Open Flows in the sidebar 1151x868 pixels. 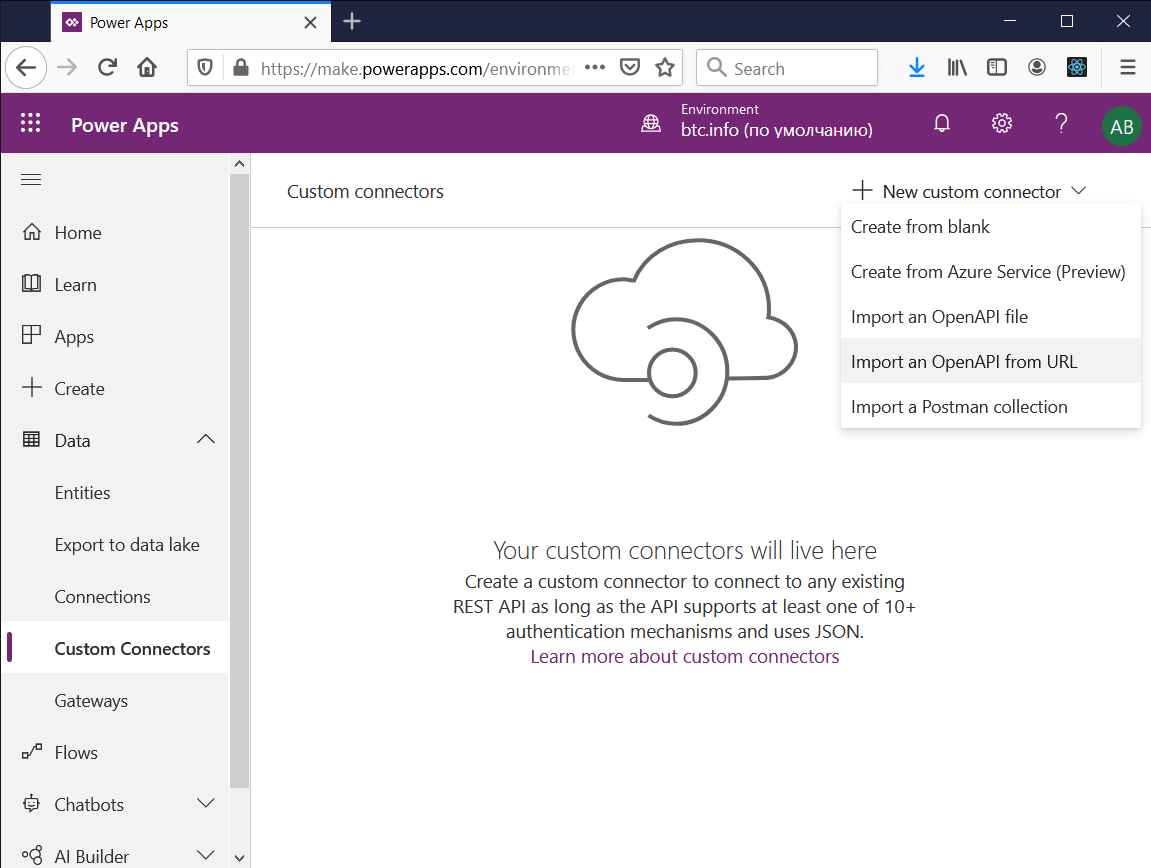[x=115, y=753]
